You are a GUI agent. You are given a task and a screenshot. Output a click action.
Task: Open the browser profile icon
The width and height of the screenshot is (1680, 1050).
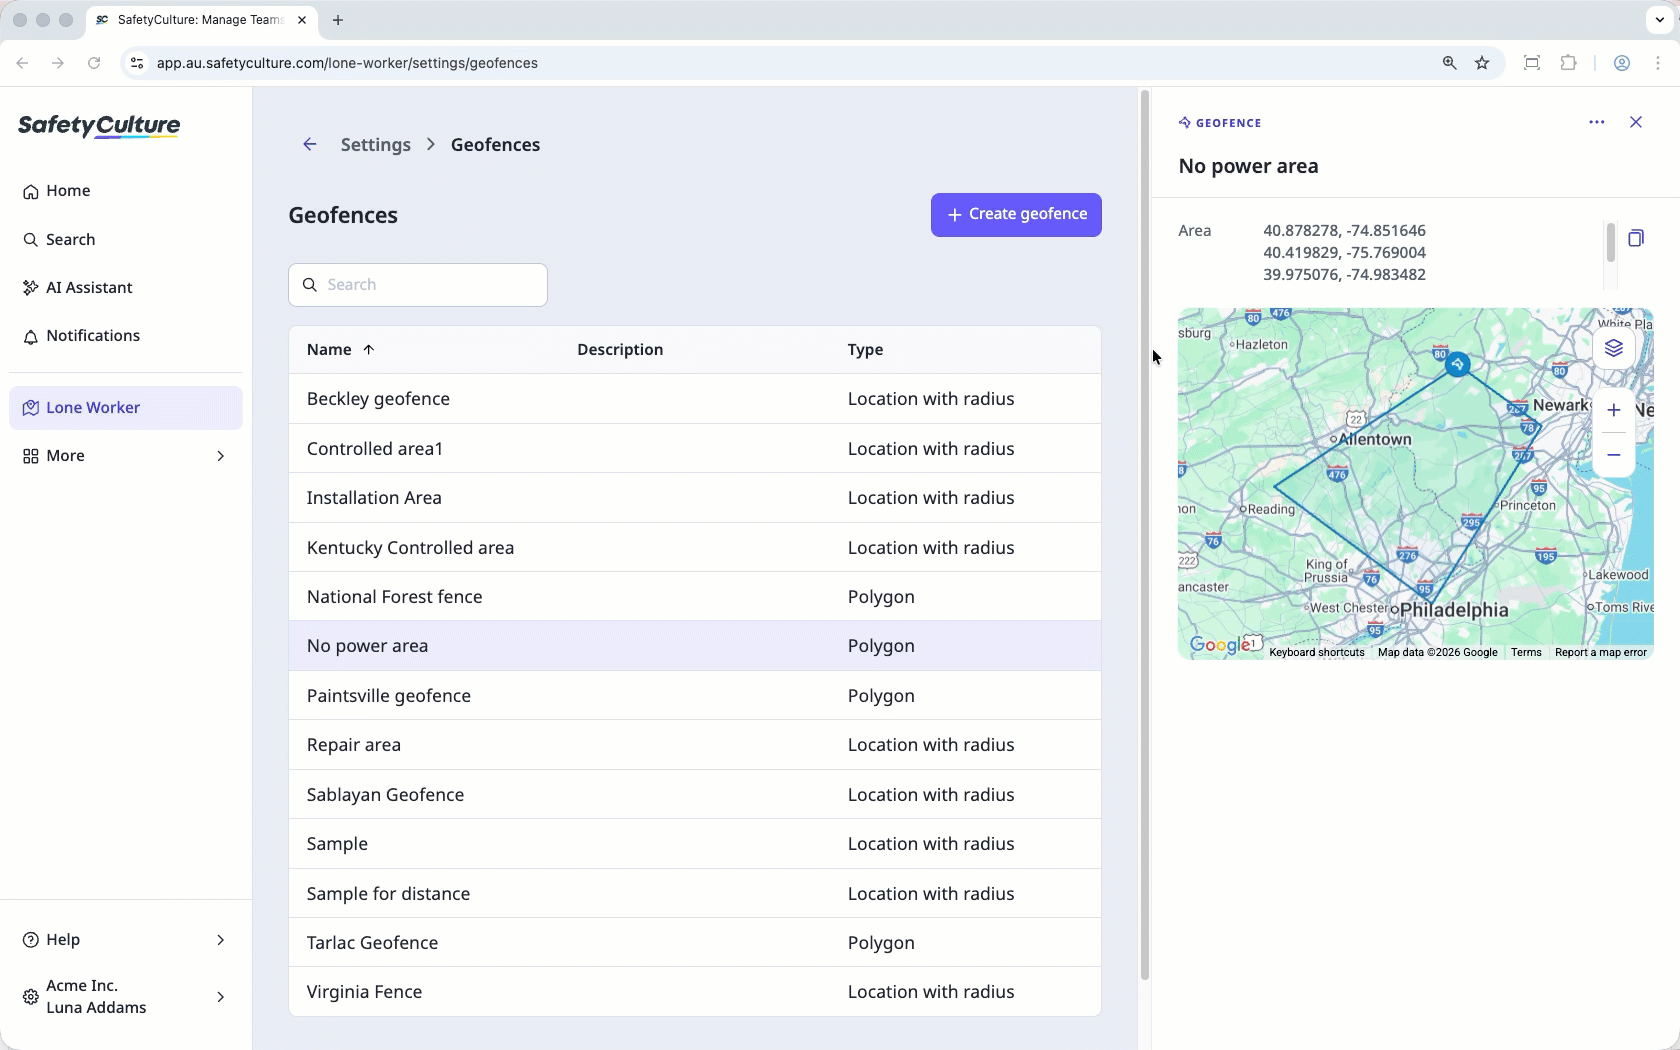click(1622, 63)
